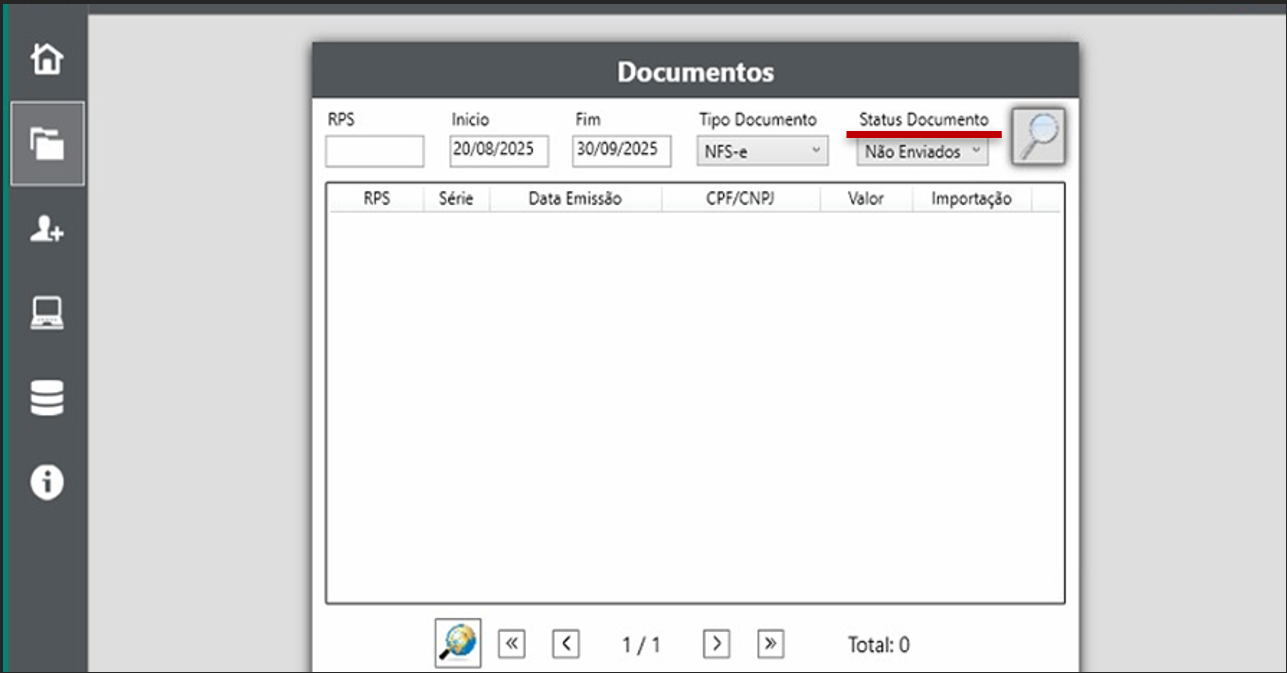Click the Home icon in sidebar
The image size is (1287, 673).
coord(47,59)
